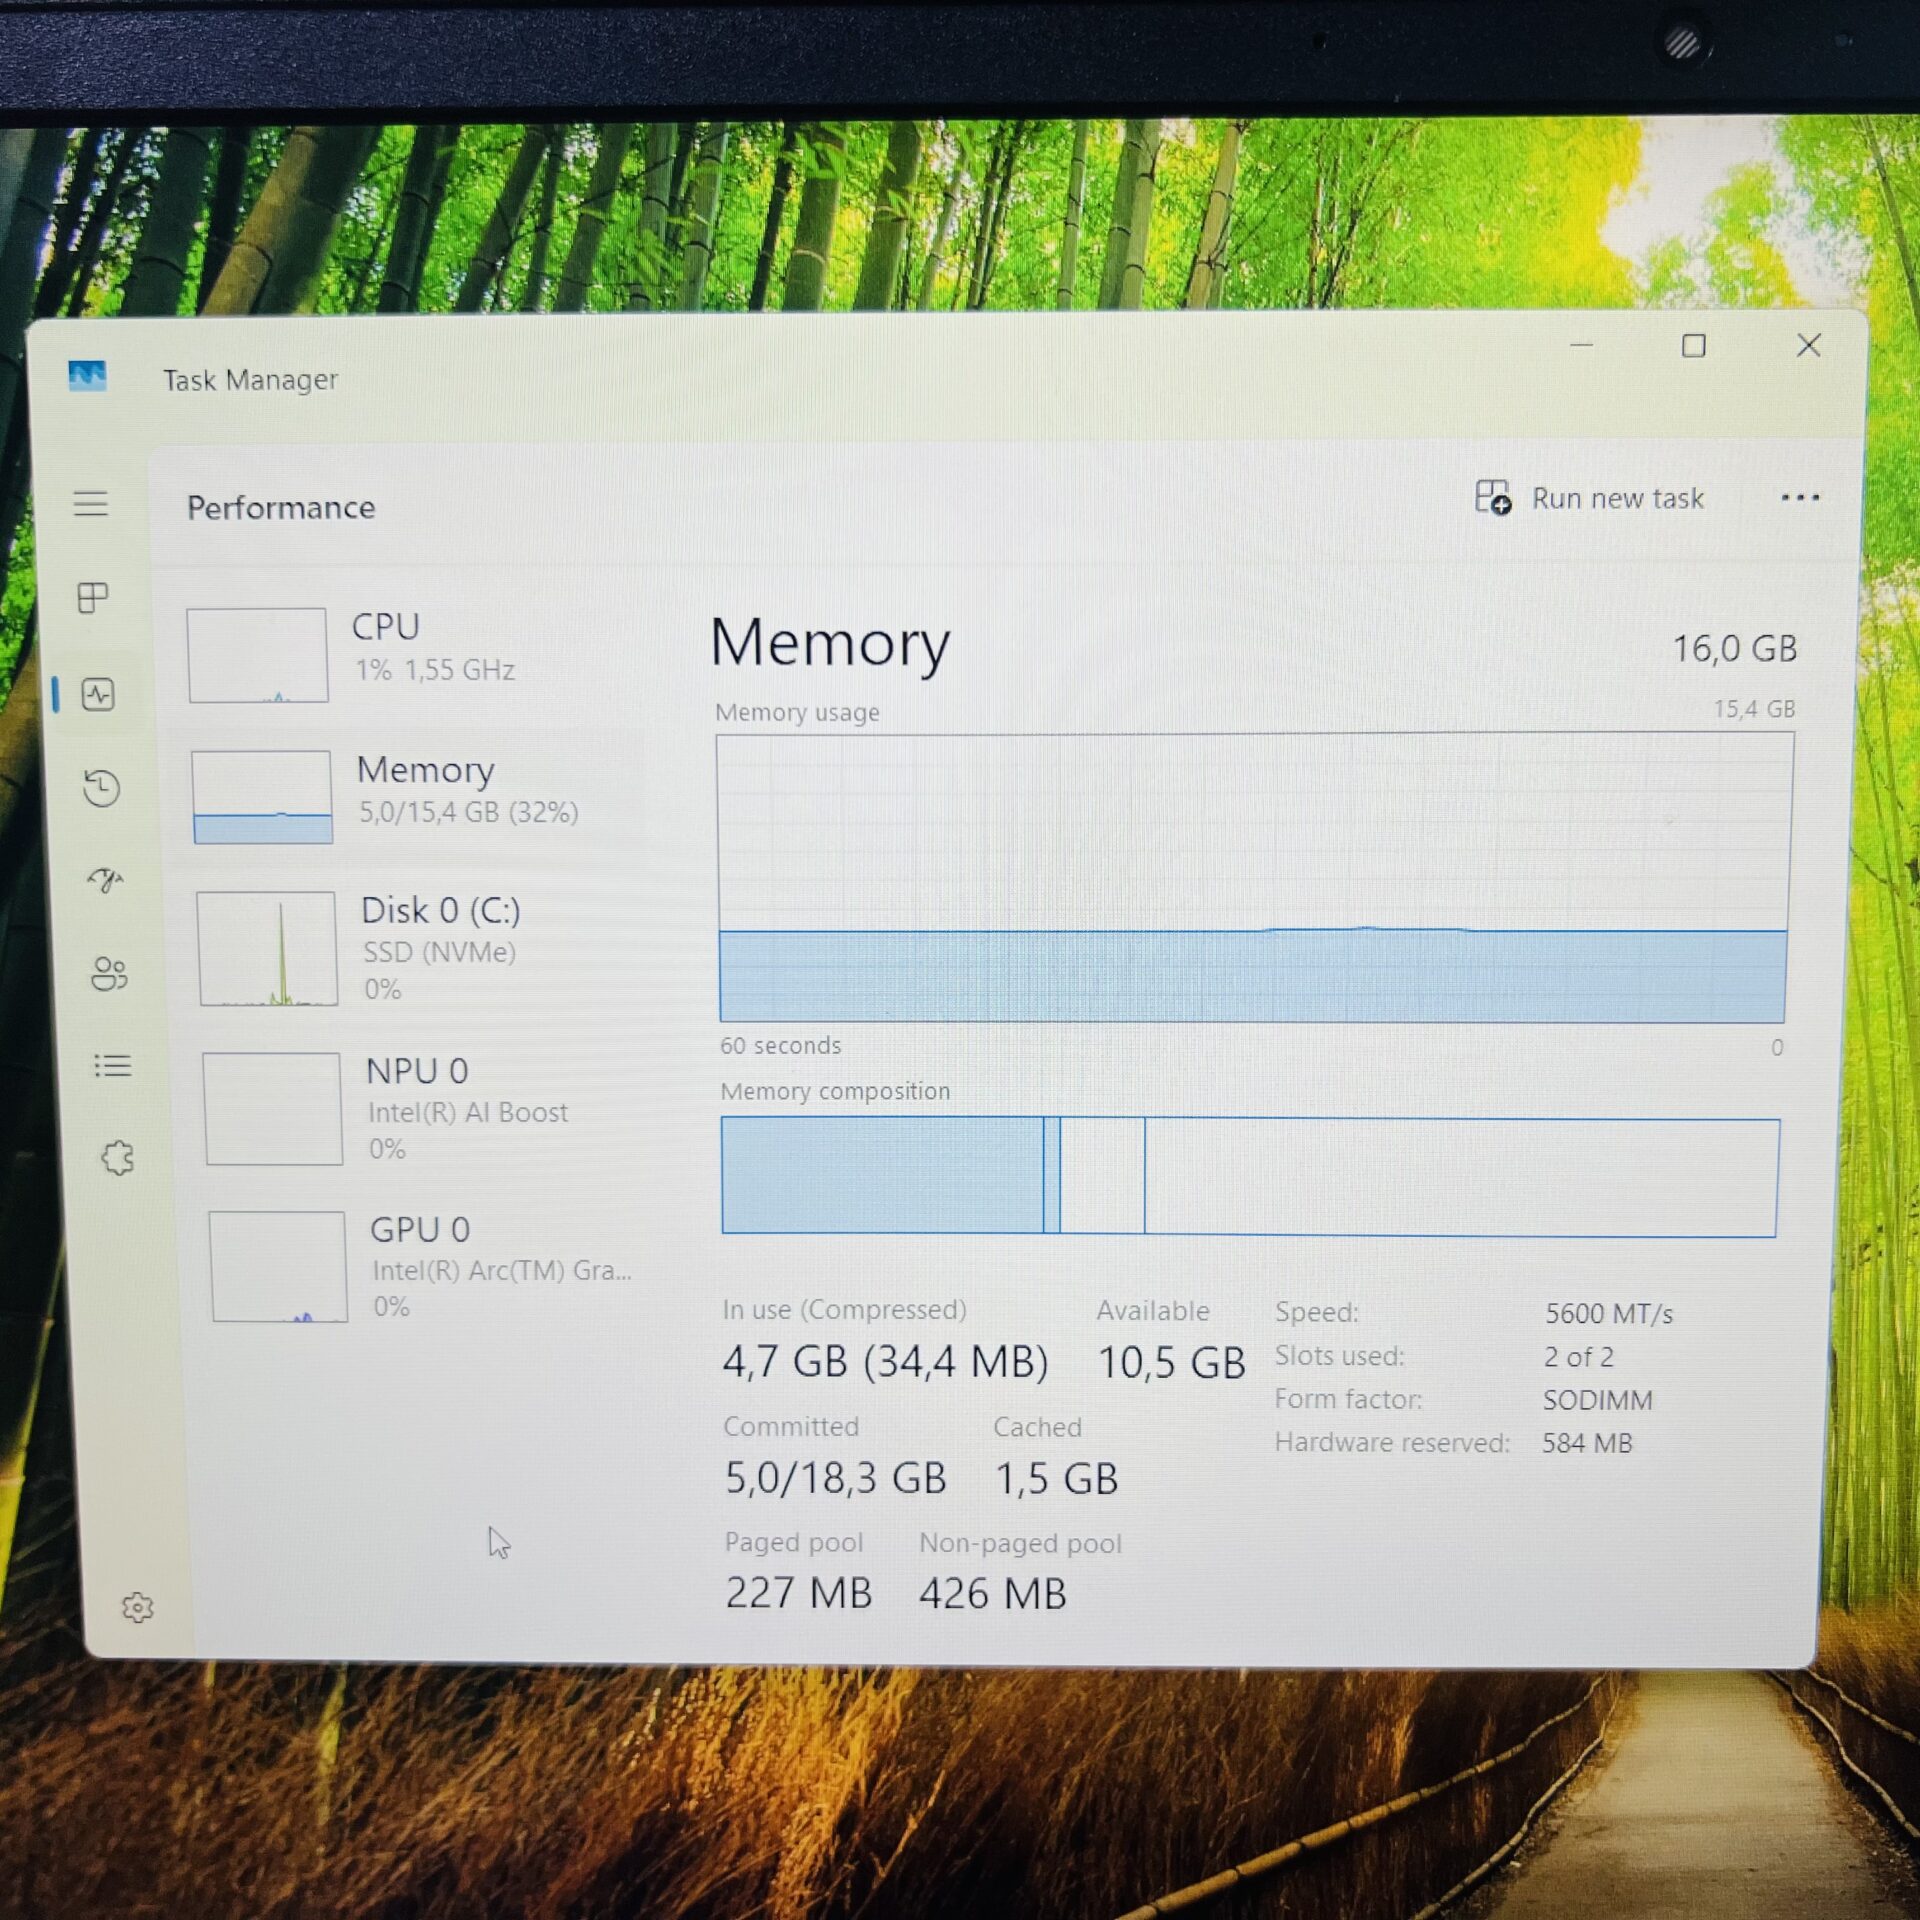Minimize the Task Manager window
Image resolution: width=1920 pixels, height=1920 pixels.
1581,345
